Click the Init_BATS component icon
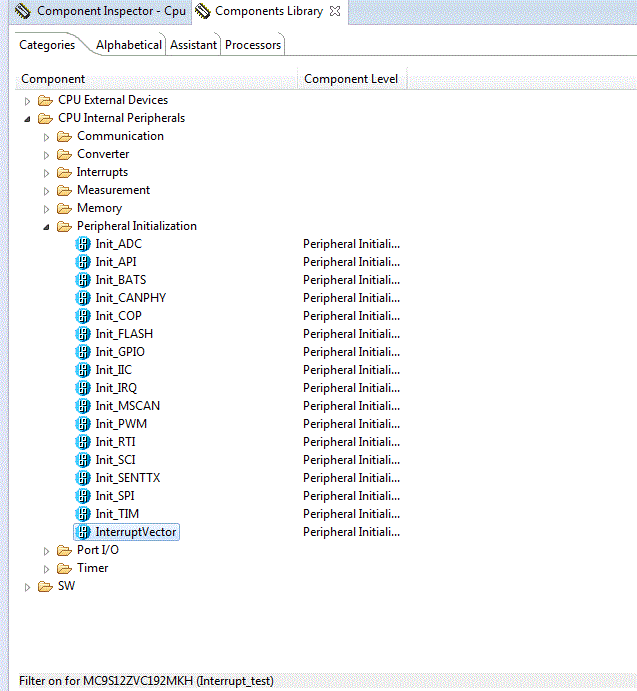 [83, 280]
